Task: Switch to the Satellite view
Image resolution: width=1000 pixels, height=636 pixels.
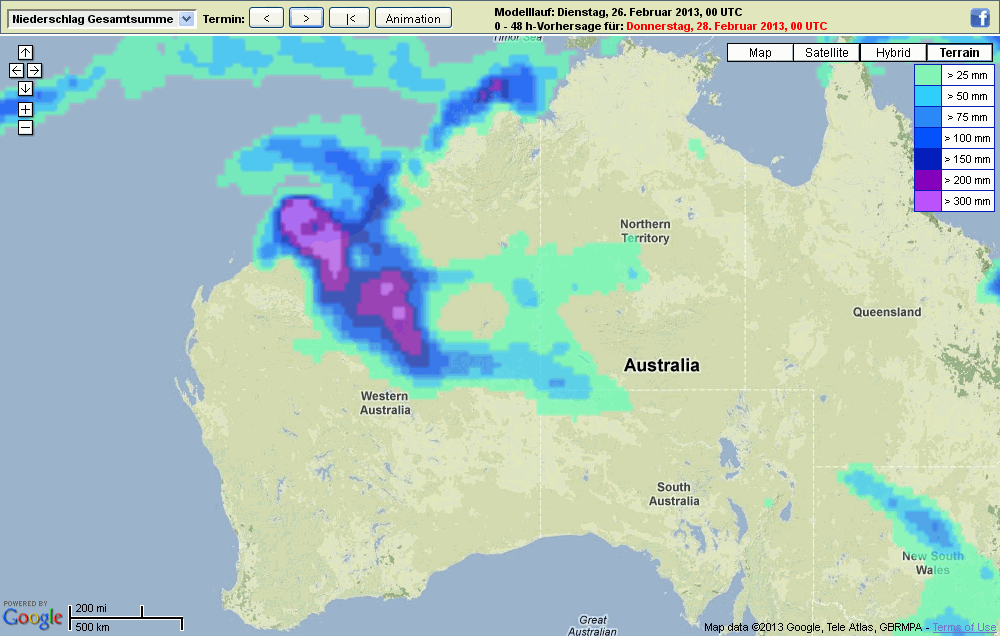Action: pyautogui.click(x=826, y=53)
